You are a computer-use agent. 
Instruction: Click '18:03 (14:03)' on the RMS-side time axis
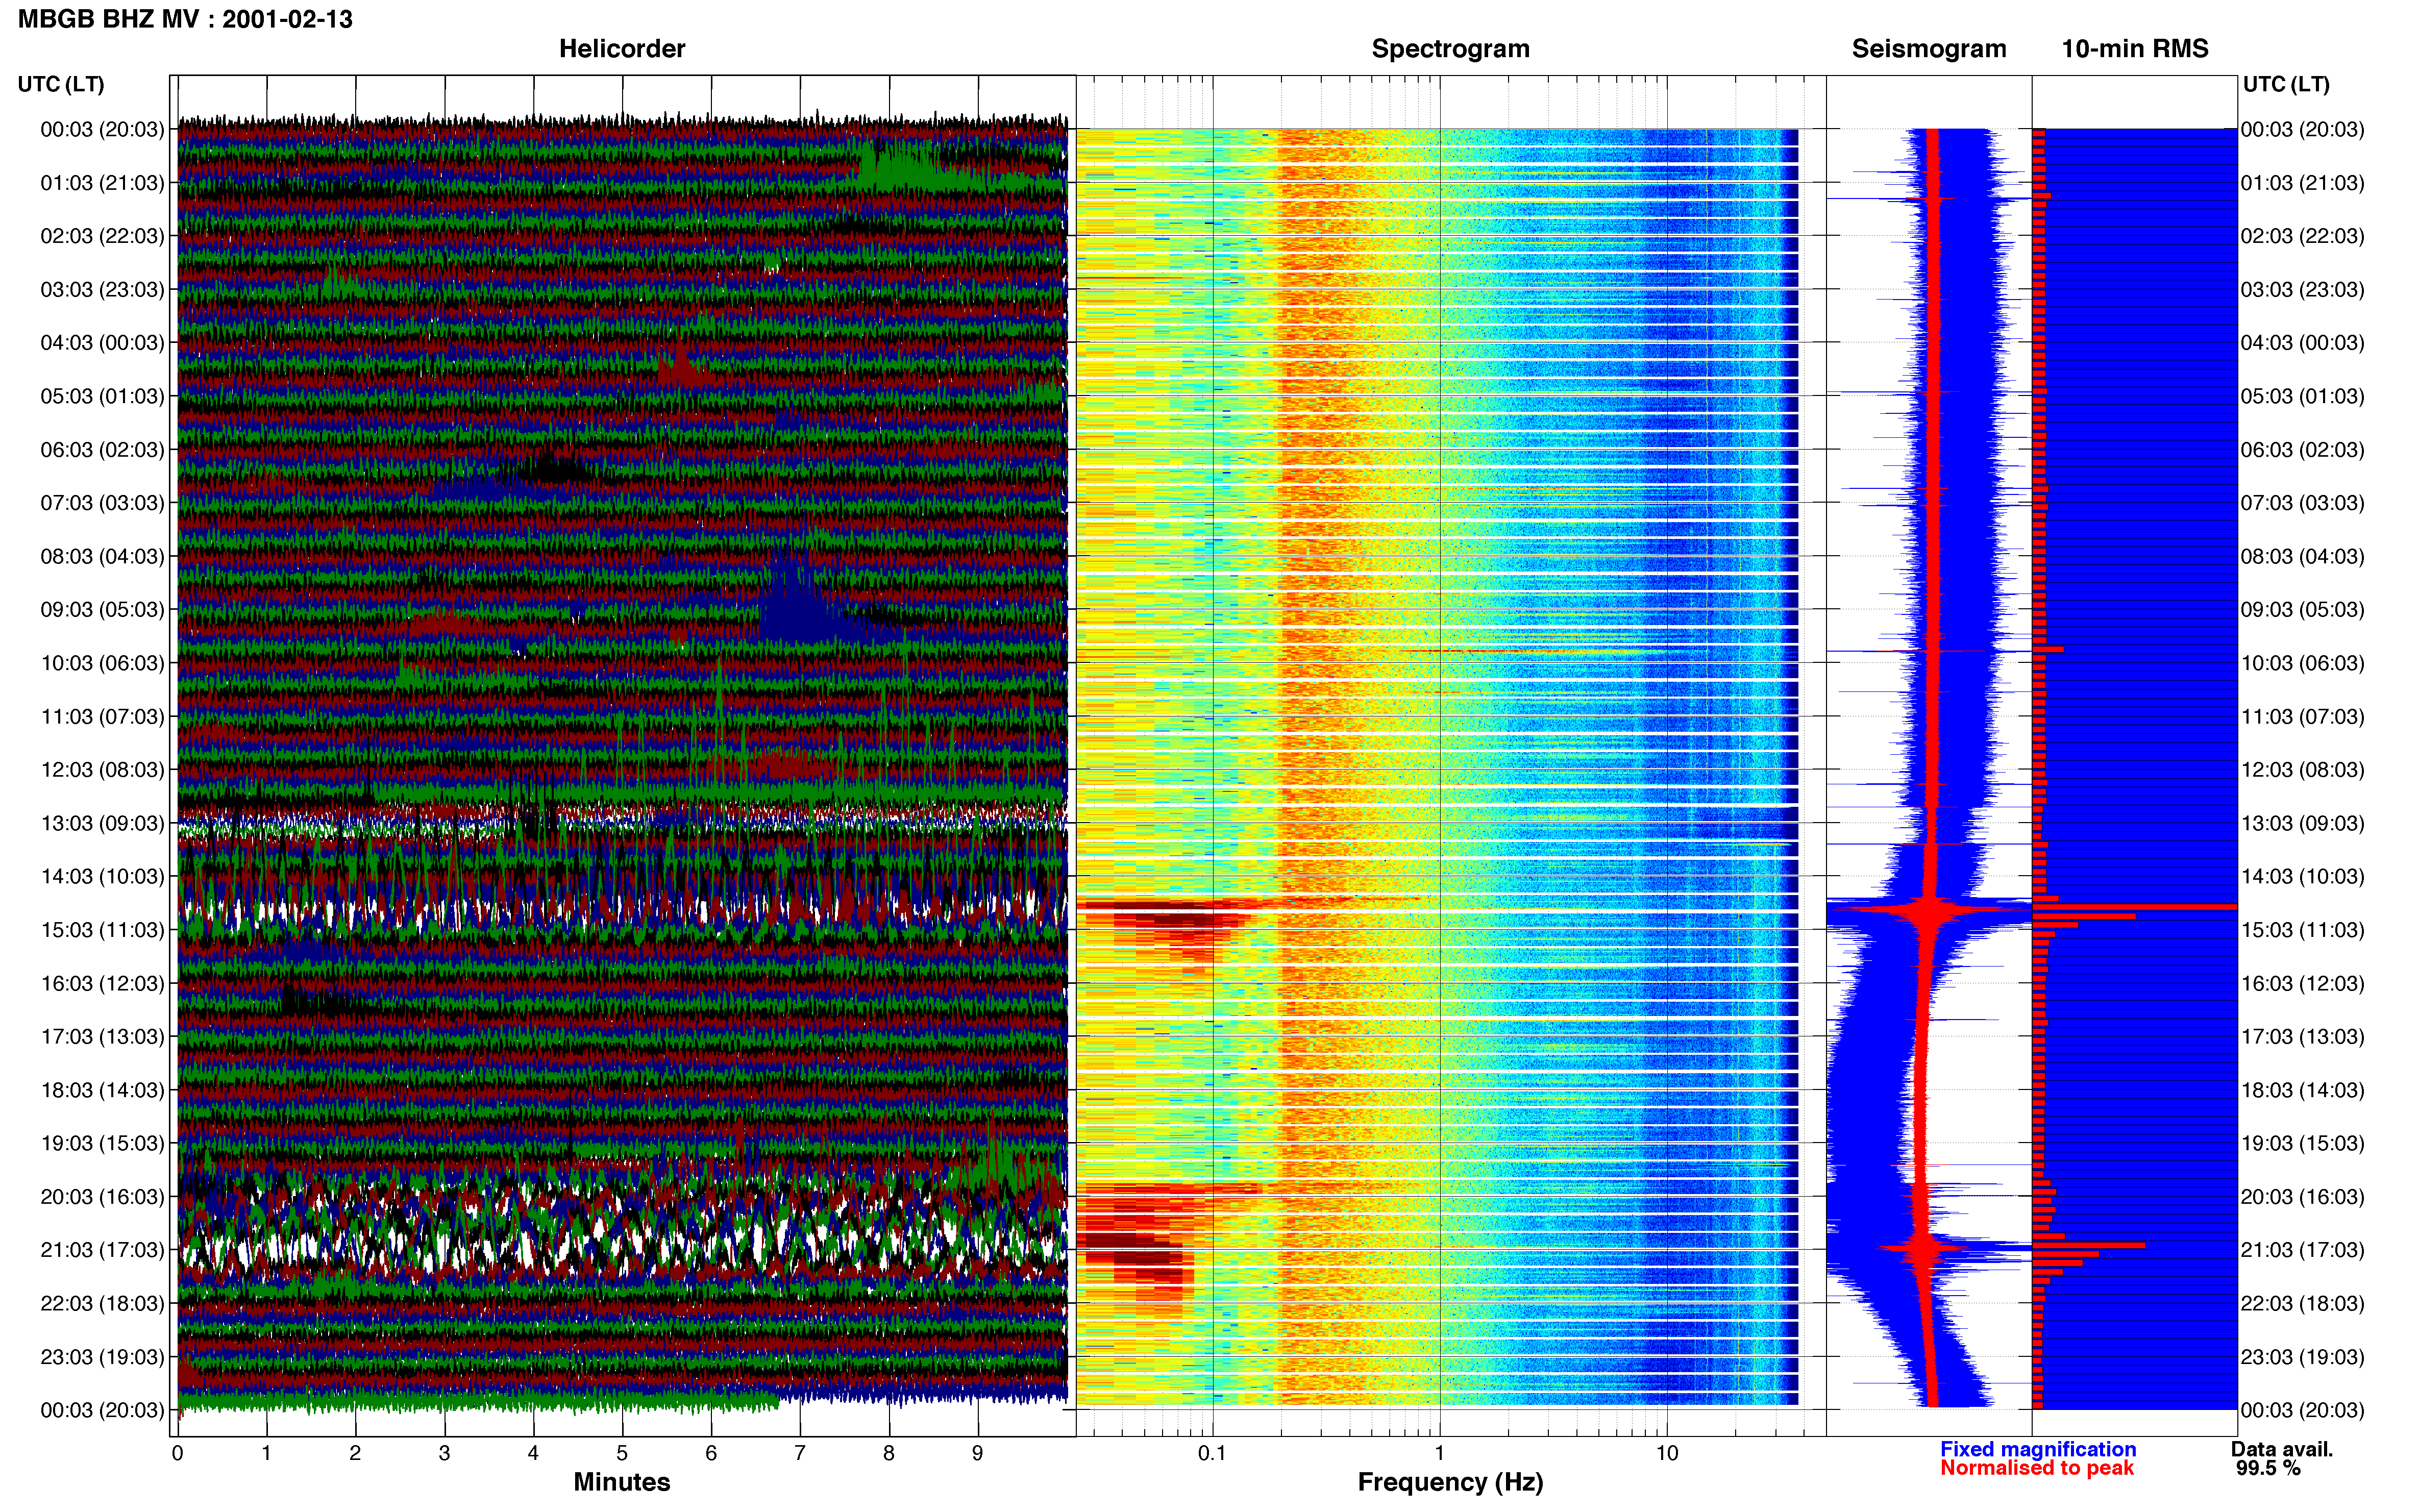point(2302,1090)
